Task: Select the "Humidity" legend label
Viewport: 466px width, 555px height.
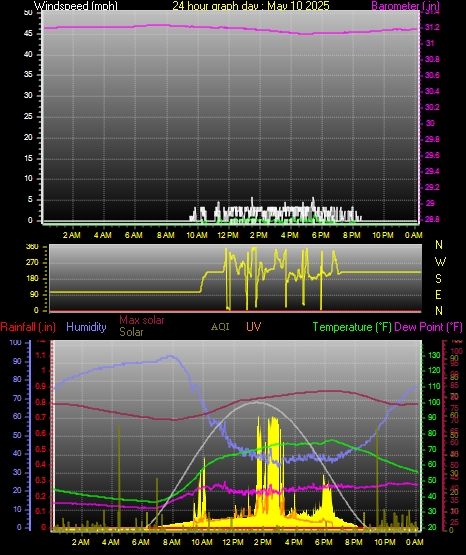Action: (x=86, y=327)
